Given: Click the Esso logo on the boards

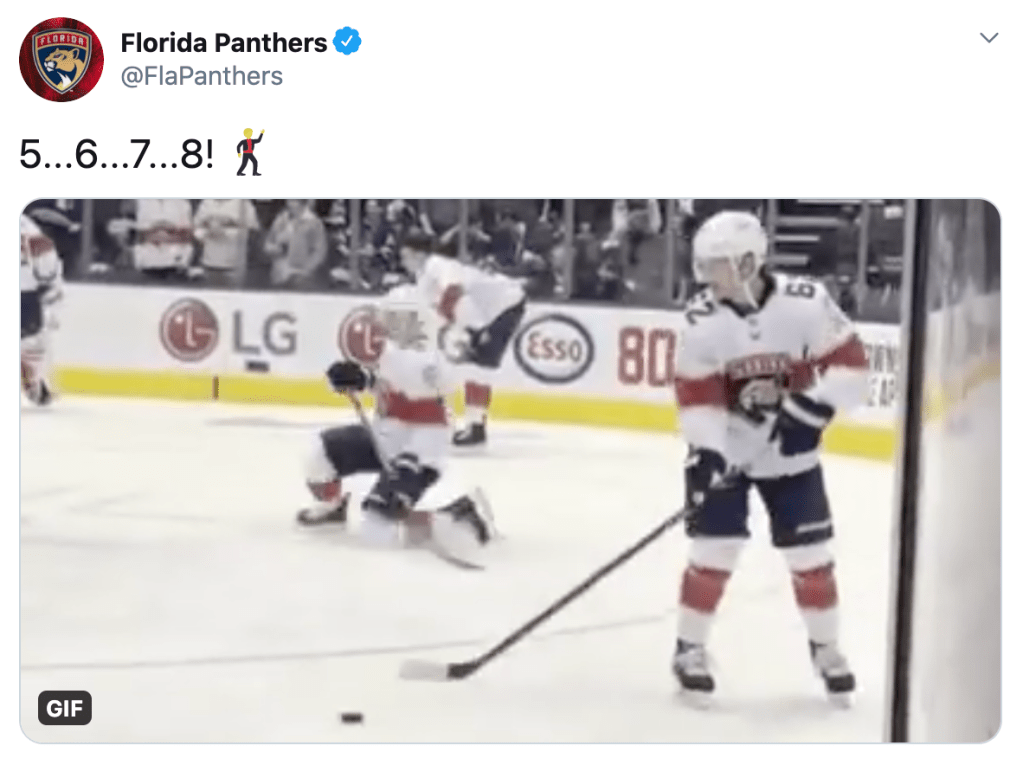Looking at the screenshot, I should point(553,349).
